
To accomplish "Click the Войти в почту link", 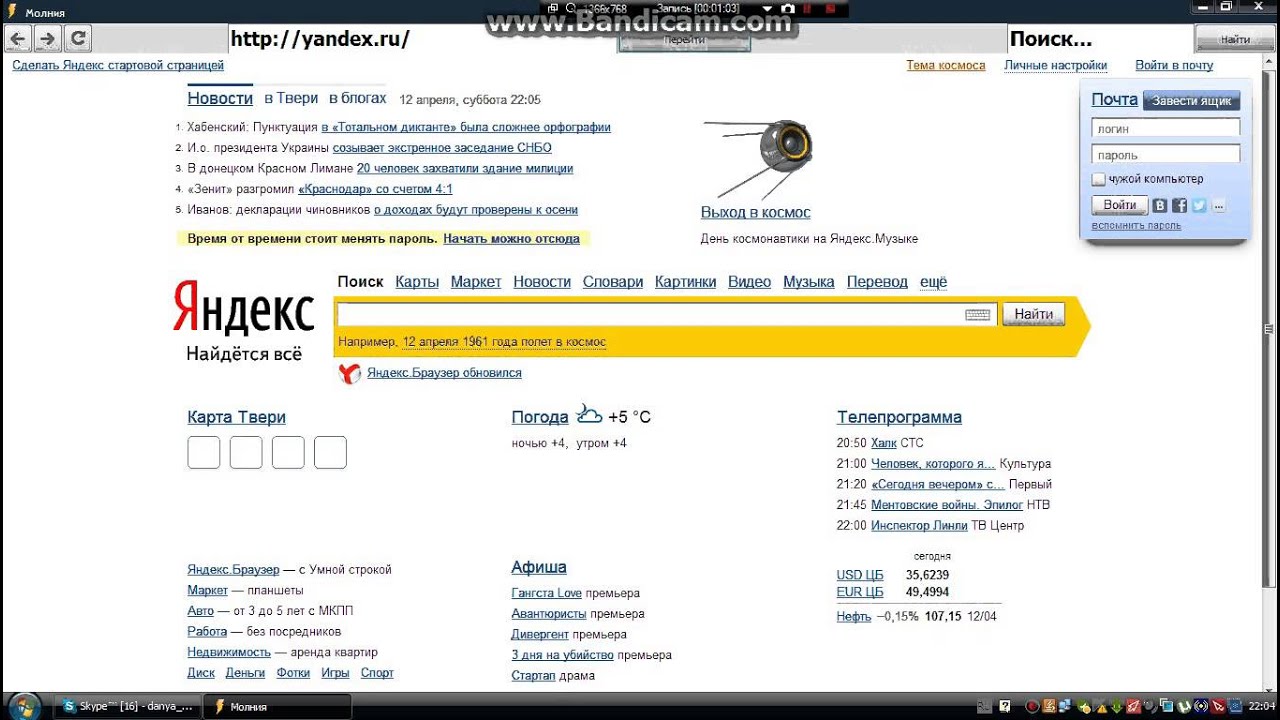I will click(x=1174, y=65).
